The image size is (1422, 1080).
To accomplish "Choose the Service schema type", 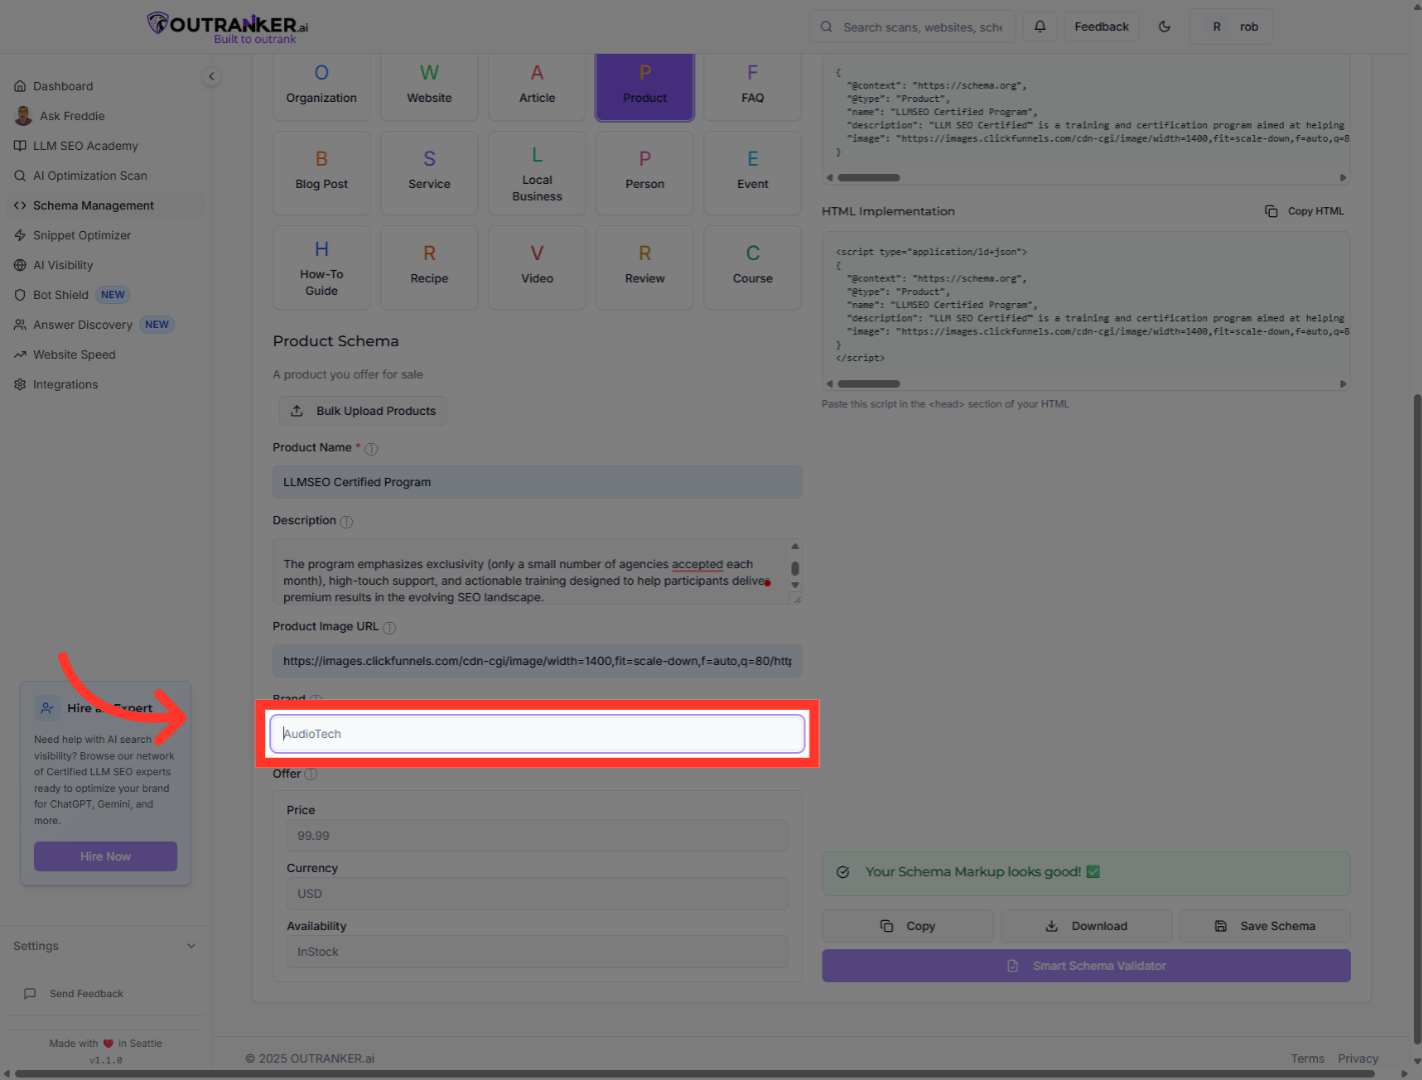I will click(x=429, y=173).
